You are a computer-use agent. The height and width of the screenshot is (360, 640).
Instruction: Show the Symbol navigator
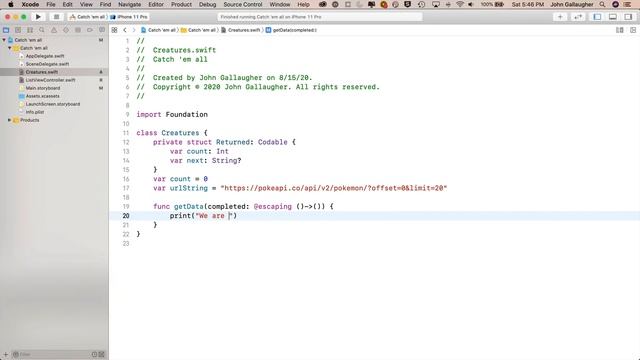click(30, 30)
